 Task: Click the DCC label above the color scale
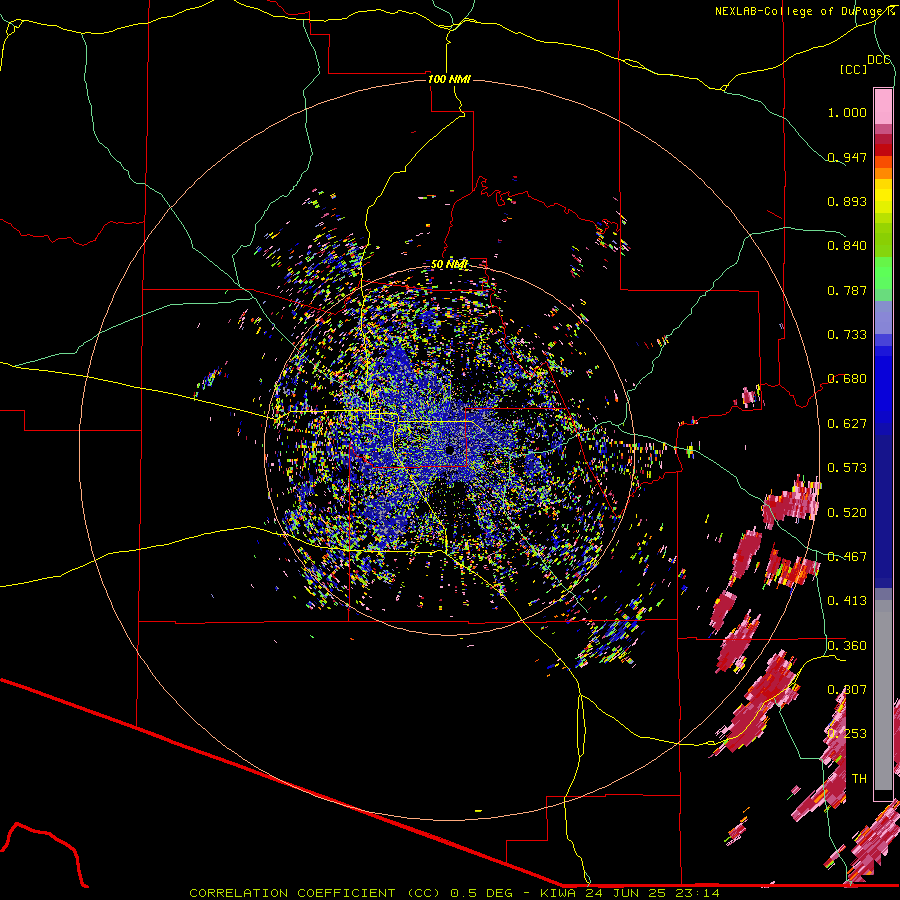879,60
